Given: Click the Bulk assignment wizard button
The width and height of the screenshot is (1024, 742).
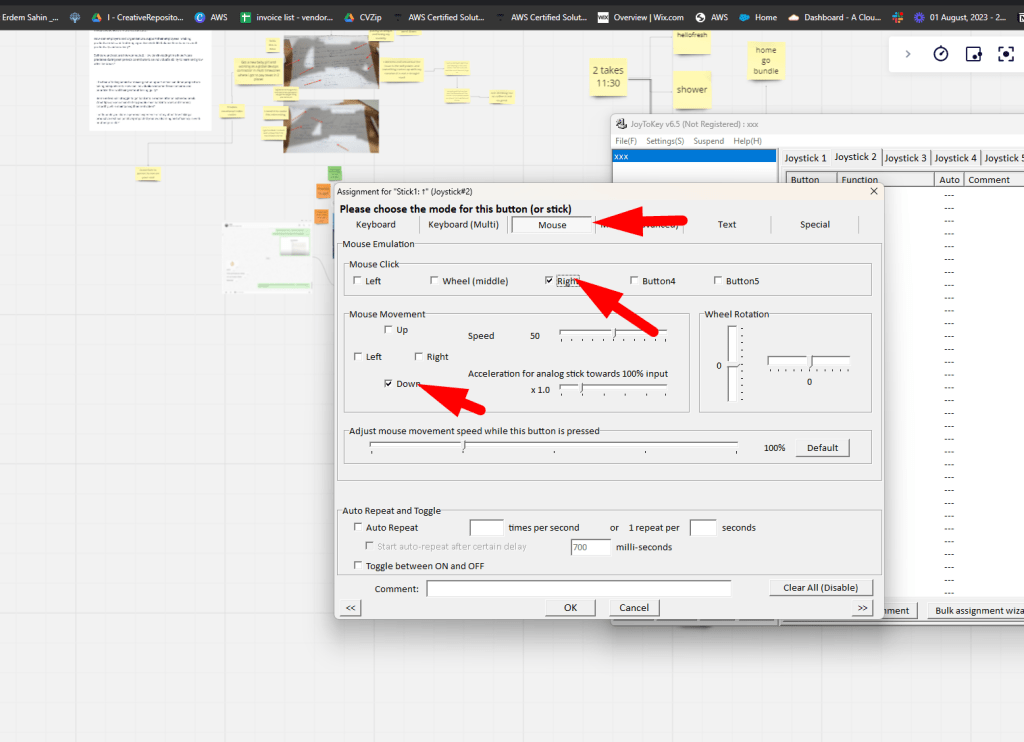Looking at the screenshot, I should coord(976,611).
